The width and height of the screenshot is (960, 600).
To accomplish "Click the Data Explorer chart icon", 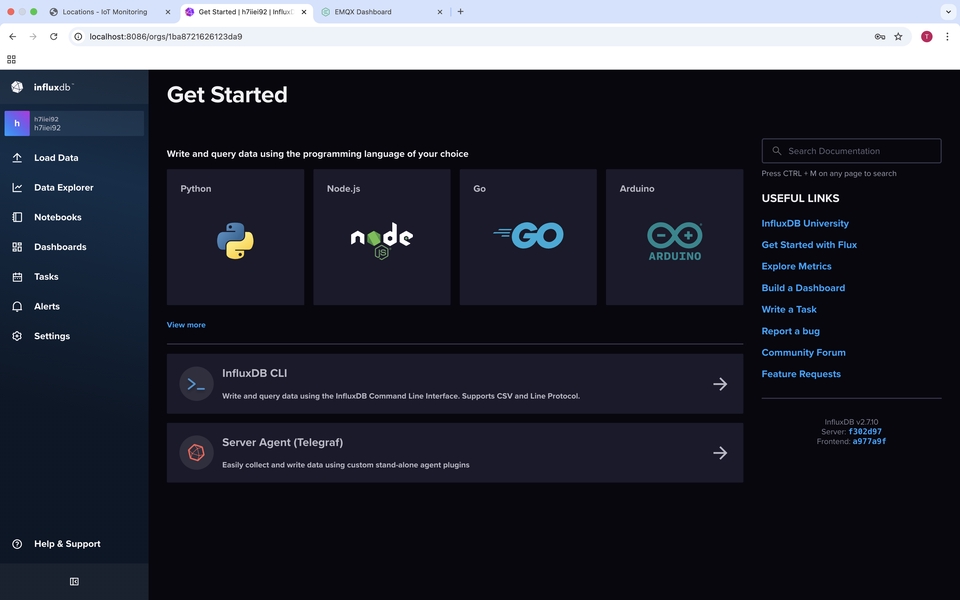I will pyautogui.click(x=17, y=187).
